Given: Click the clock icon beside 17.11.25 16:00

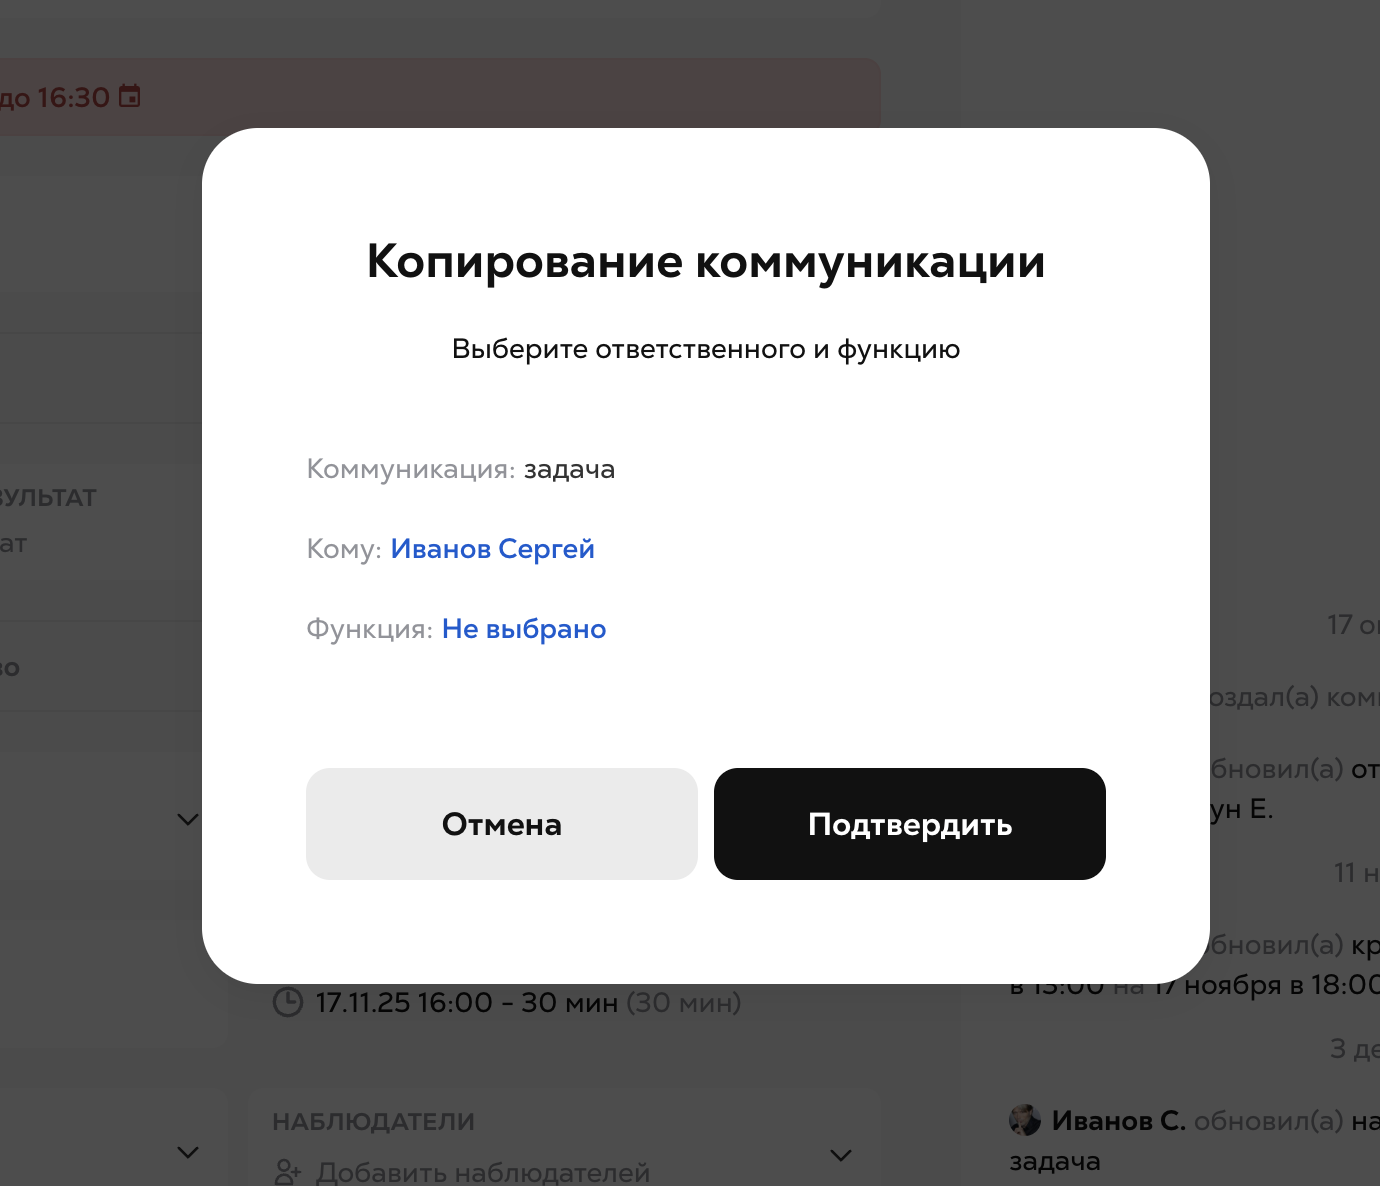Looking at the screenshot, I should pos(288,1002).
